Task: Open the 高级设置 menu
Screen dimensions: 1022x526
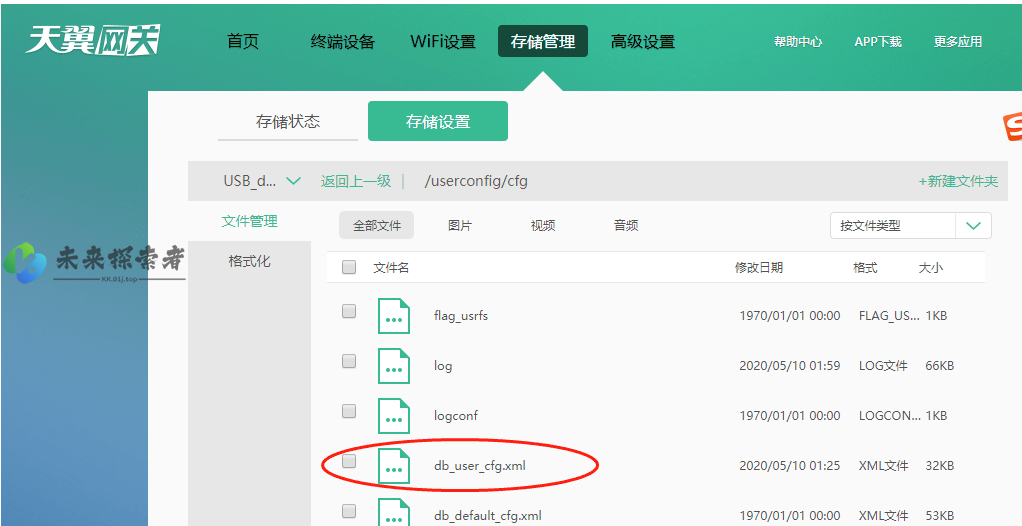Action: [x=643, y=42]
